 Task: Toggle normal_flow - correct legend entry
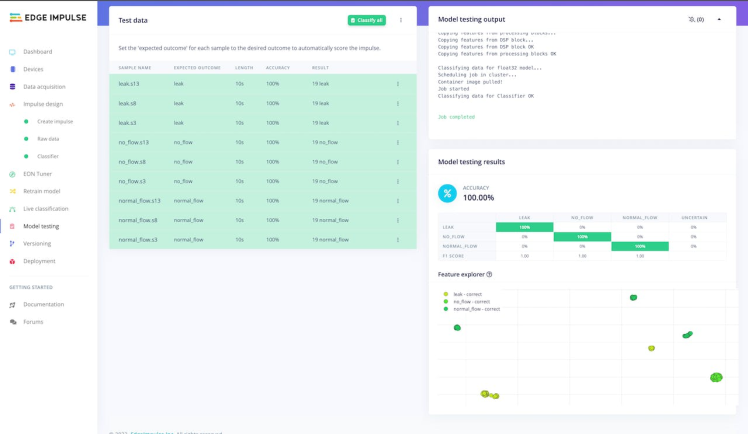pyautogui.click(x=472, y=309)
